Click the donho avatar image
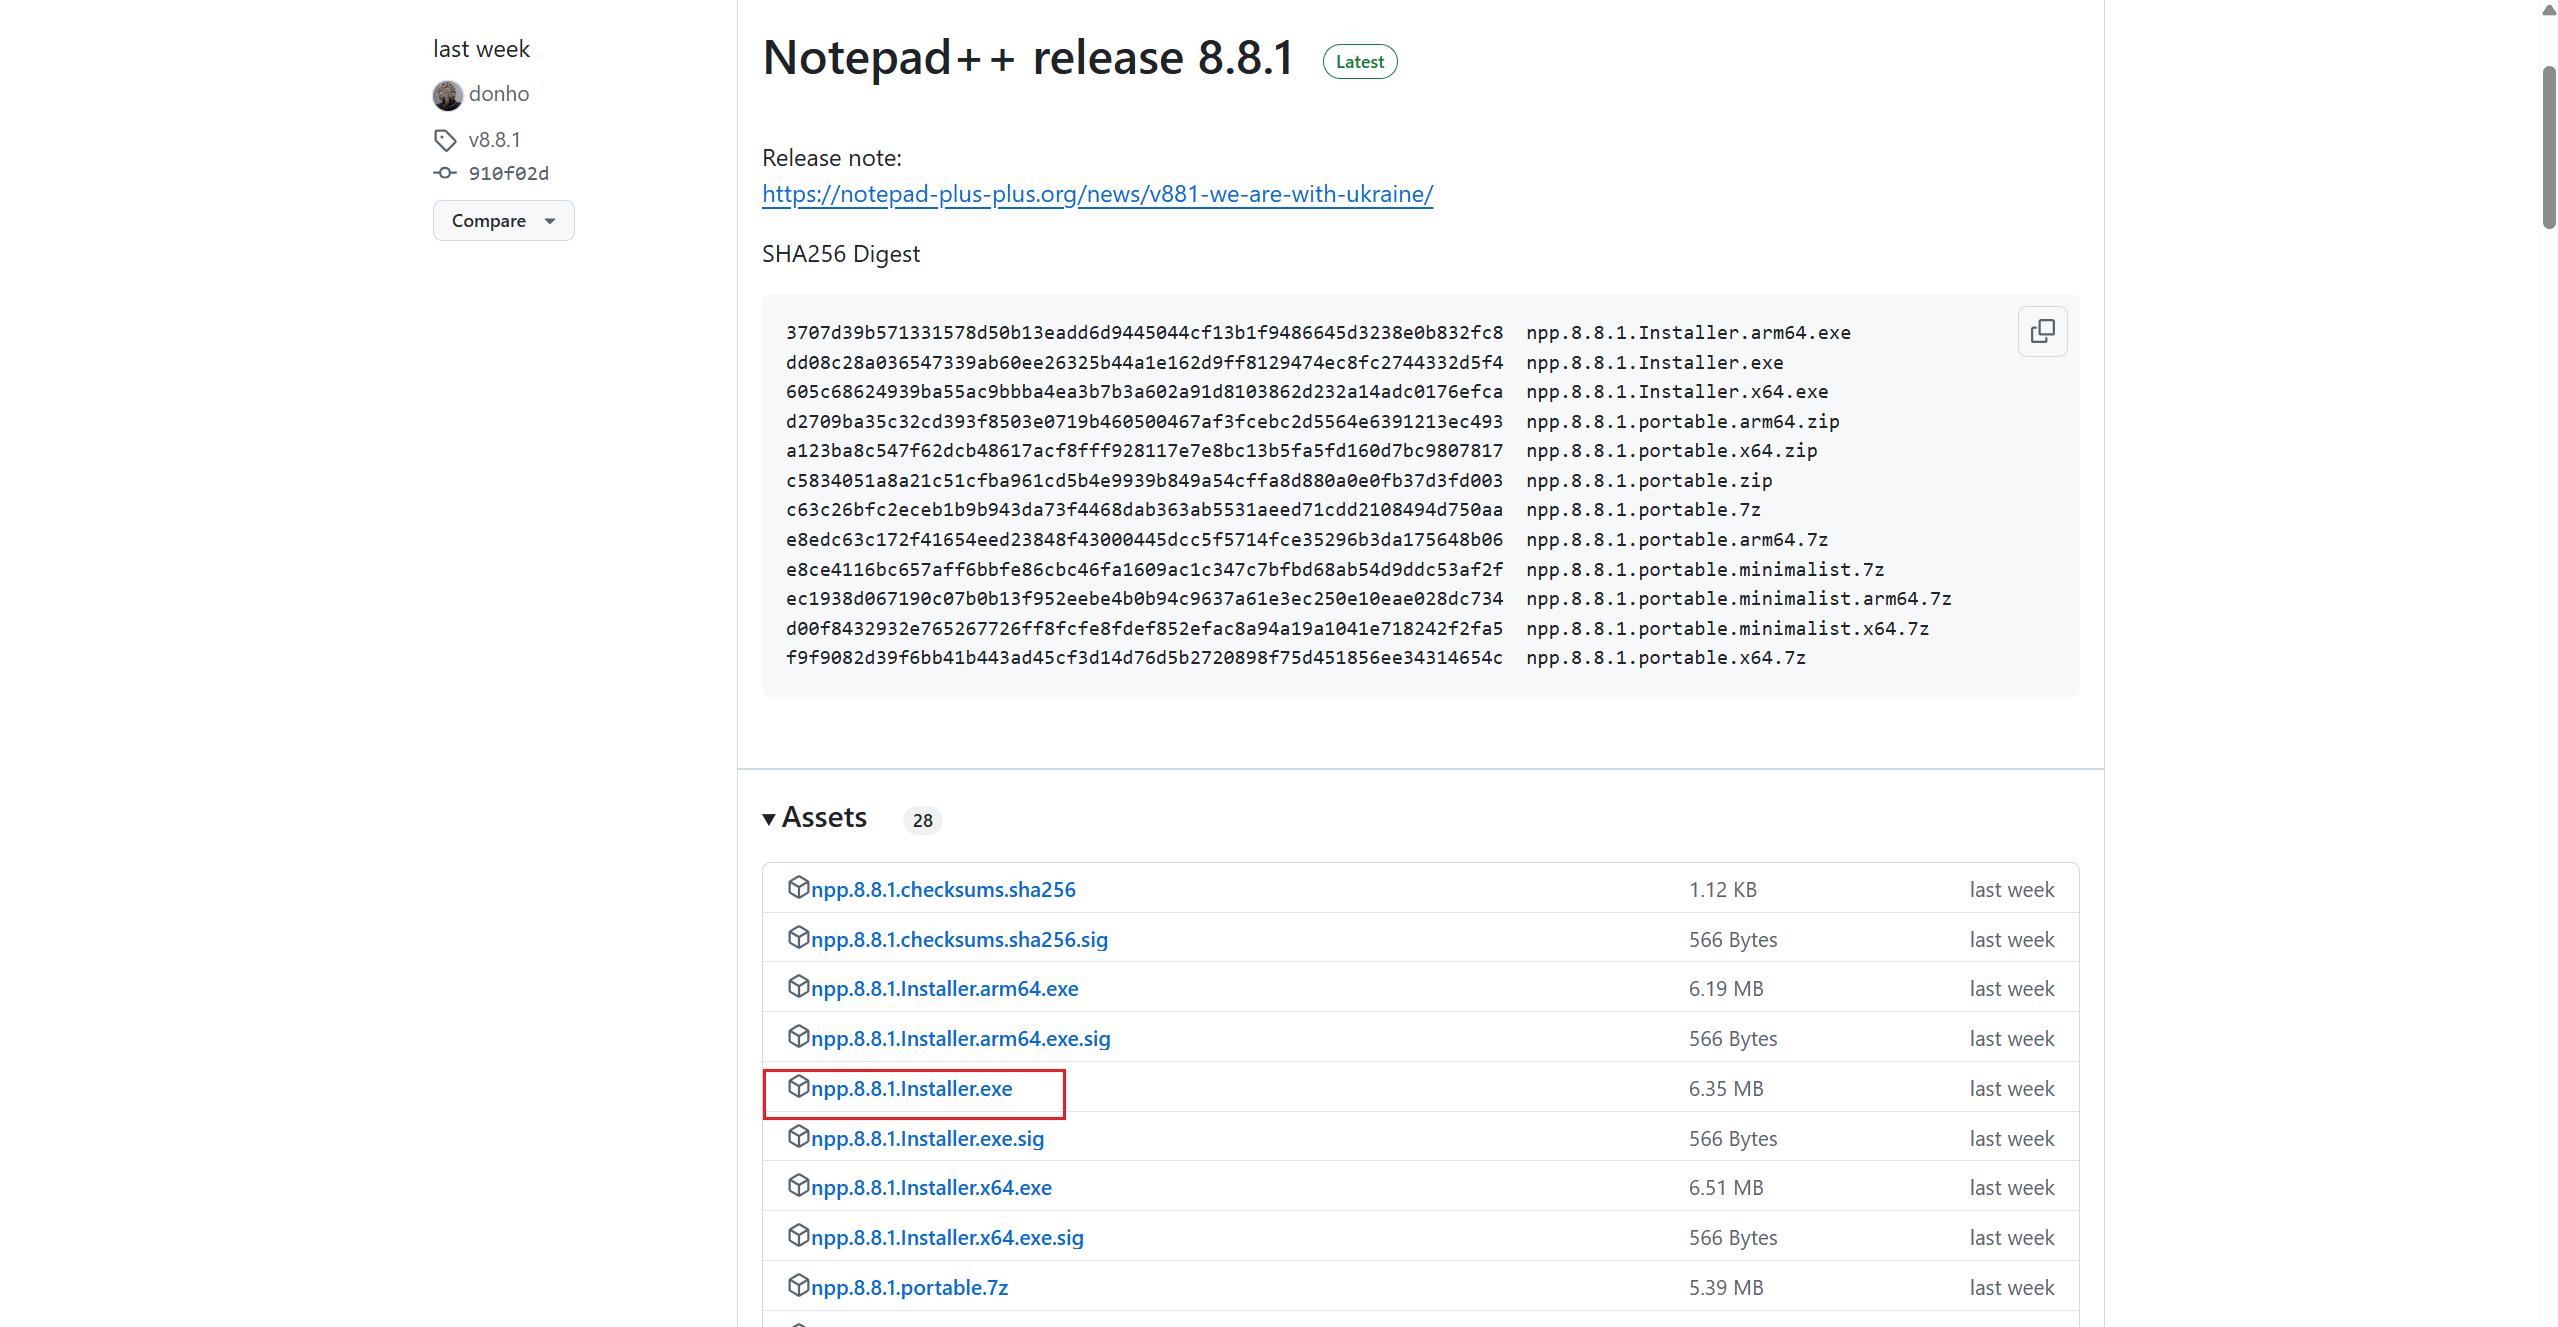 447,95
